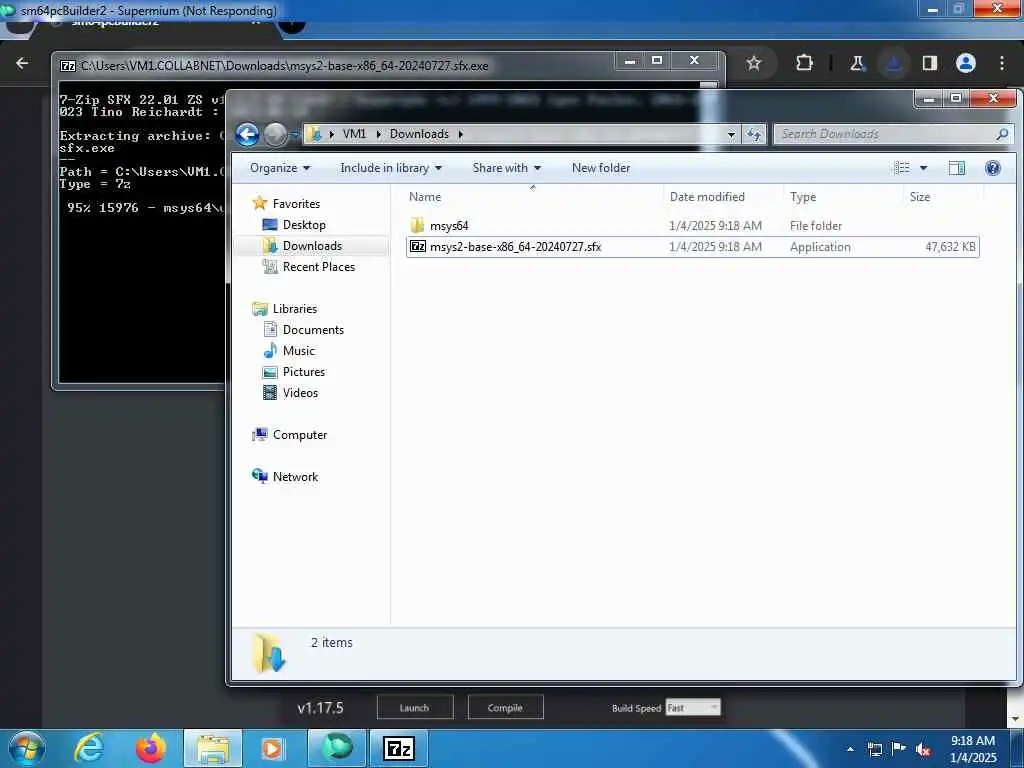Sort files by the Type column

pos(803,197)
